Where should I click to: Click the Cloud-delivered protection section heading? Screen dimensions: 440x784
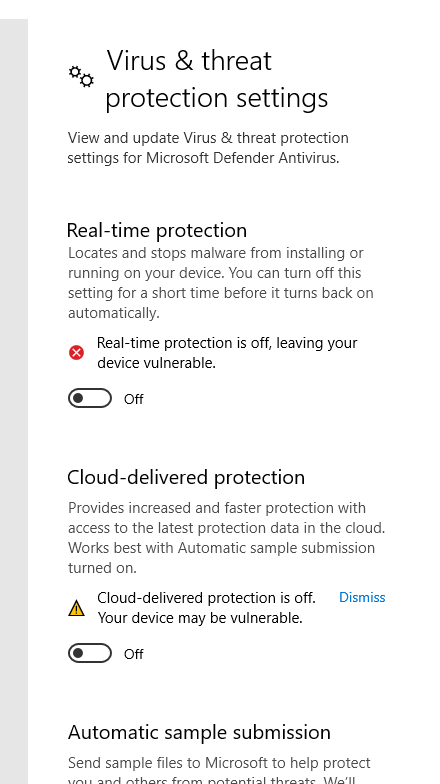click(x=186, y=478)
